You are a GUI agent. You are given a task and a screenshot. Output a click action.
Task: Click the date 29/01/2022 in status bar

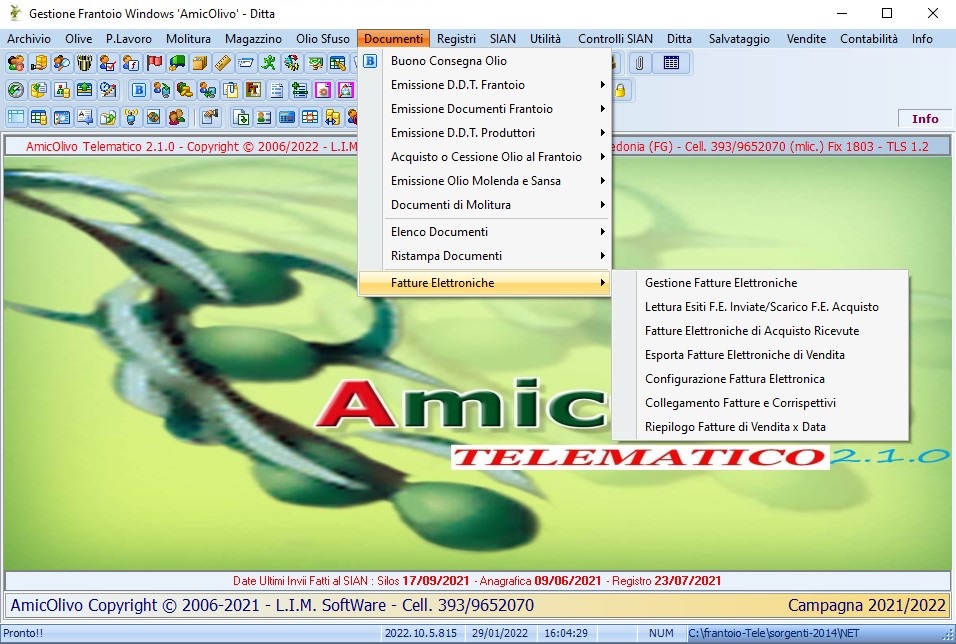coord(500,633)
